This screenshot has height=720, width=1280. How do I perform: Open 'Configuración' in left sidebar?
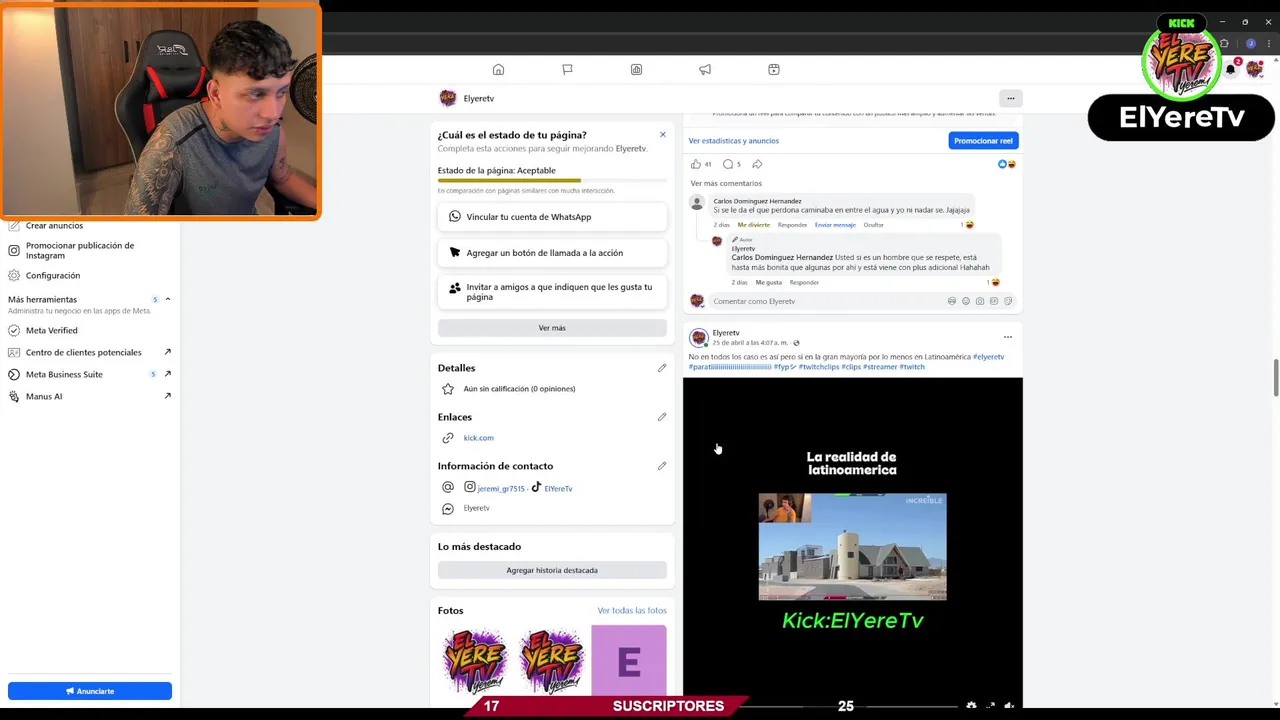click(52, 275)
